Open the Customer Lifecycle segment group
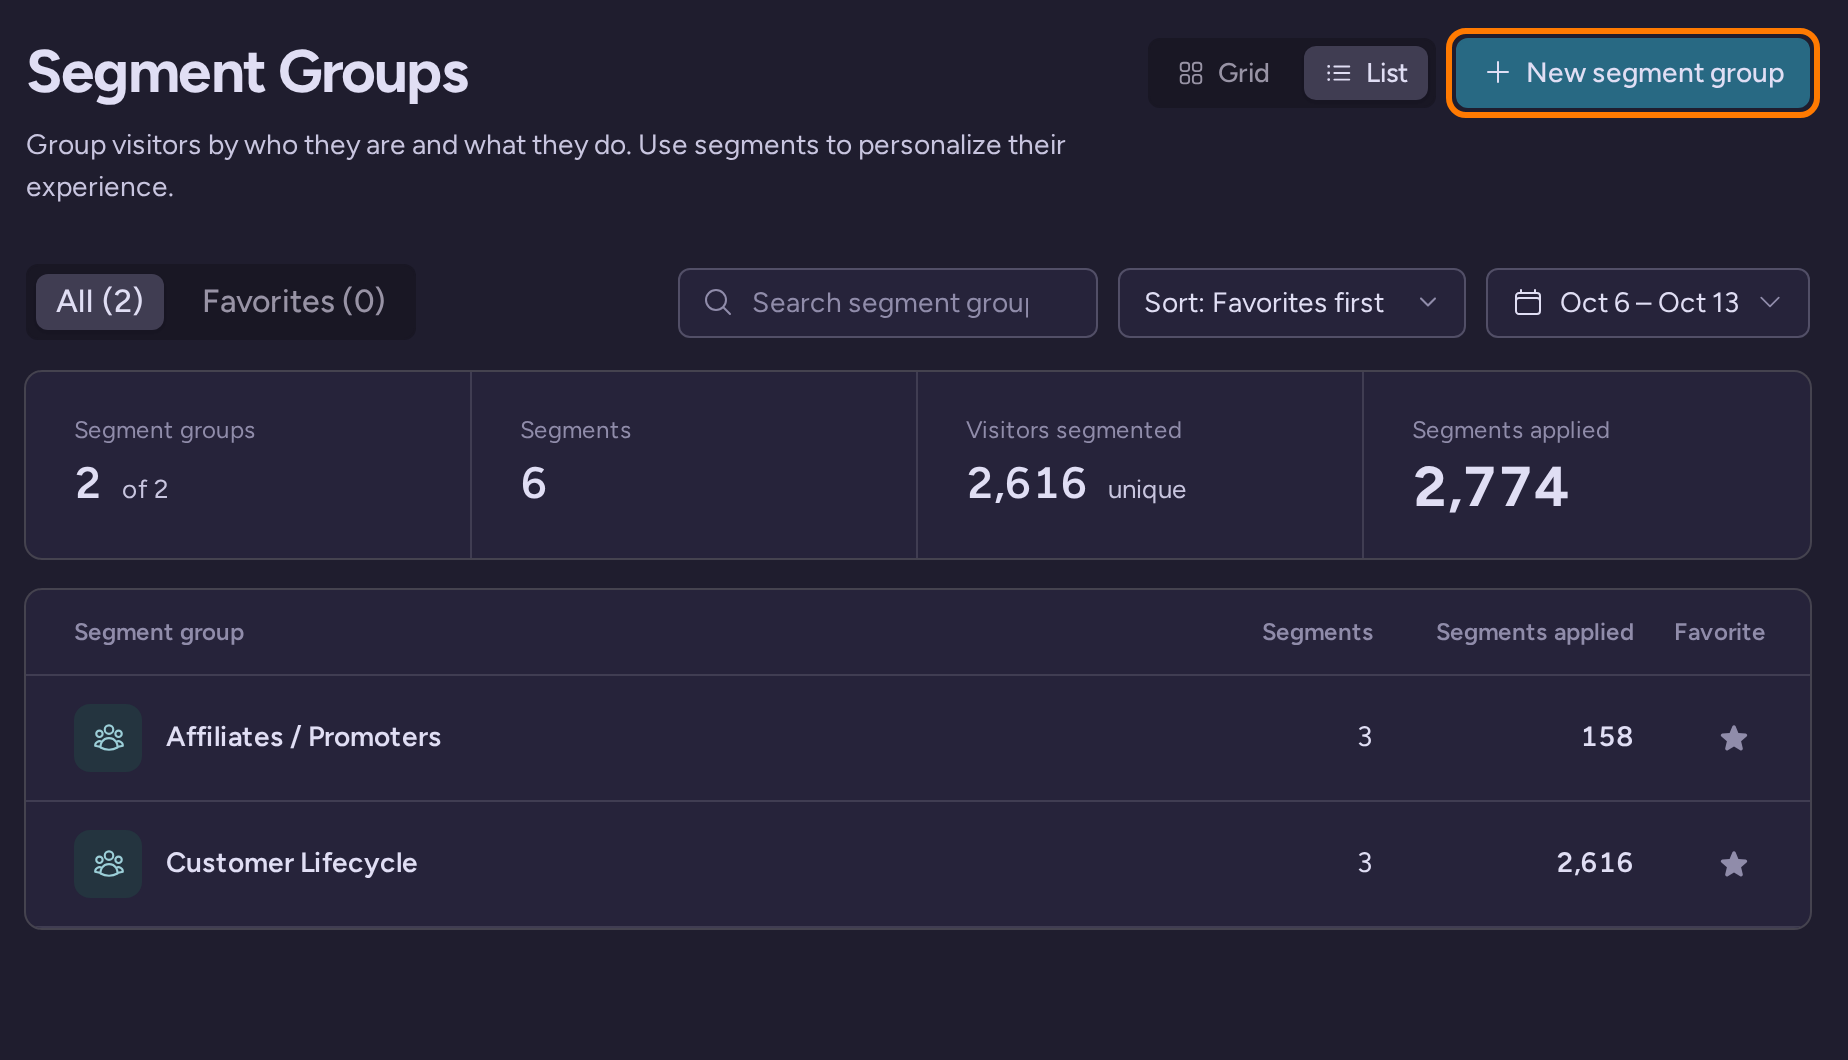This screenshot has height=1060, width=1848. pyautogui.click(x=291, y=863)
